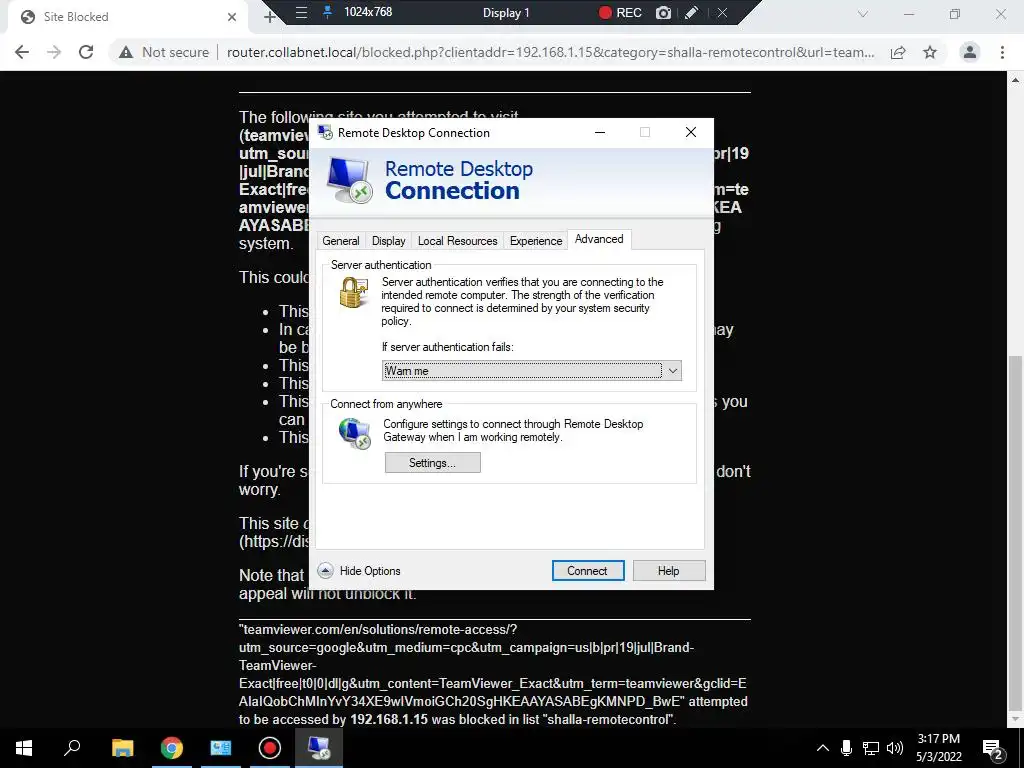The width and height of the screenshot is (1024, 768).
Task: Reload the blocked page in Chrome
Action: [x=86, y=52]
